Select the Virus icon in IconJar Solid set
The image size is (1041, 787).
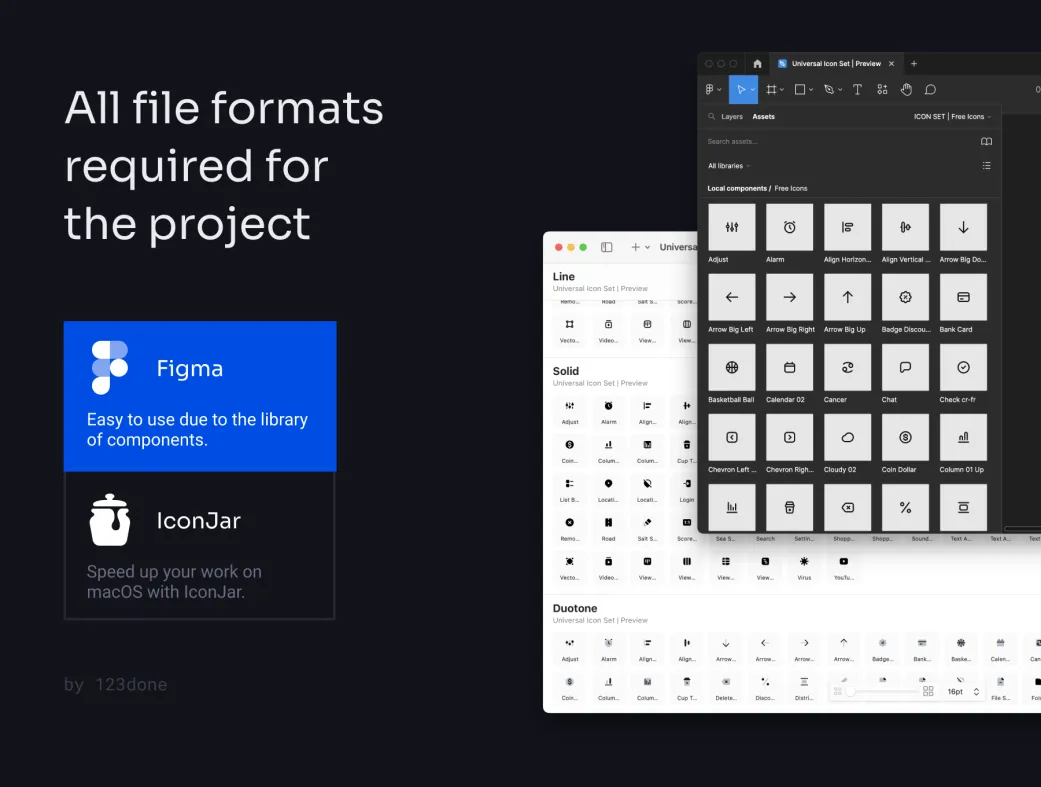click(x=804, y=567)
